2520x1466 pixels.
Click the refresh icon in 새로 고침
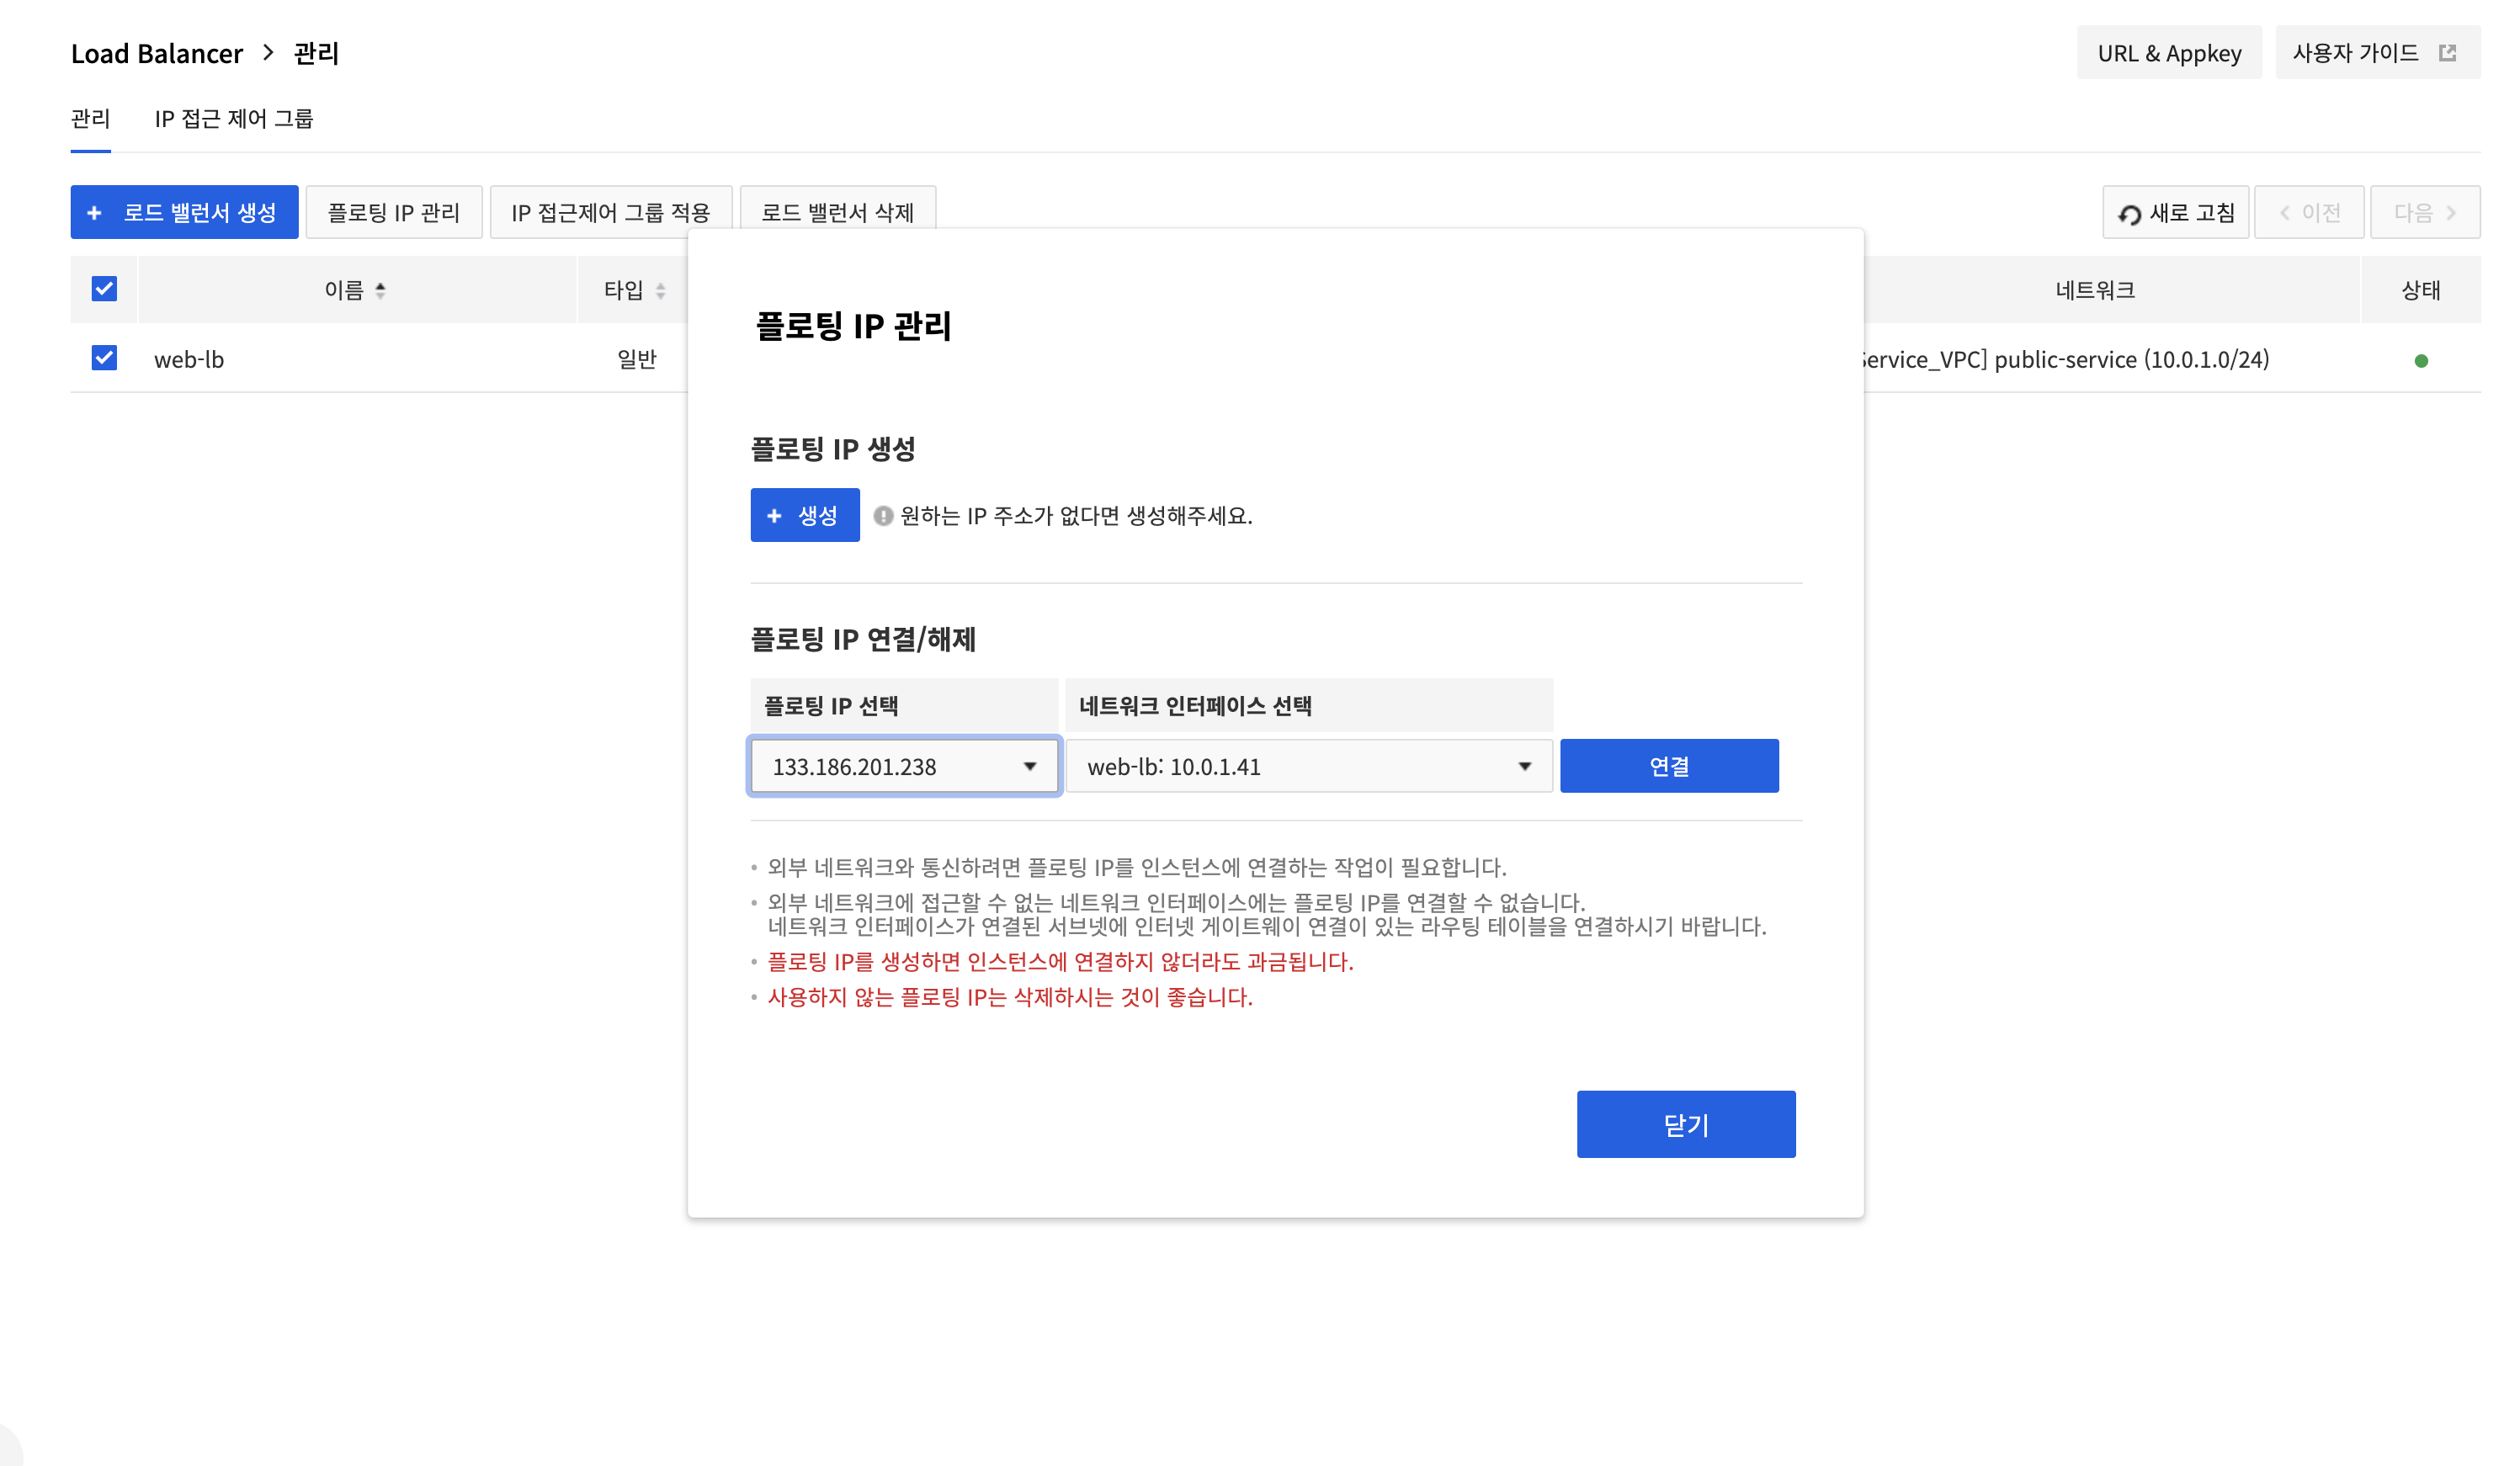pyautogui.click(x=2129, y=214)
